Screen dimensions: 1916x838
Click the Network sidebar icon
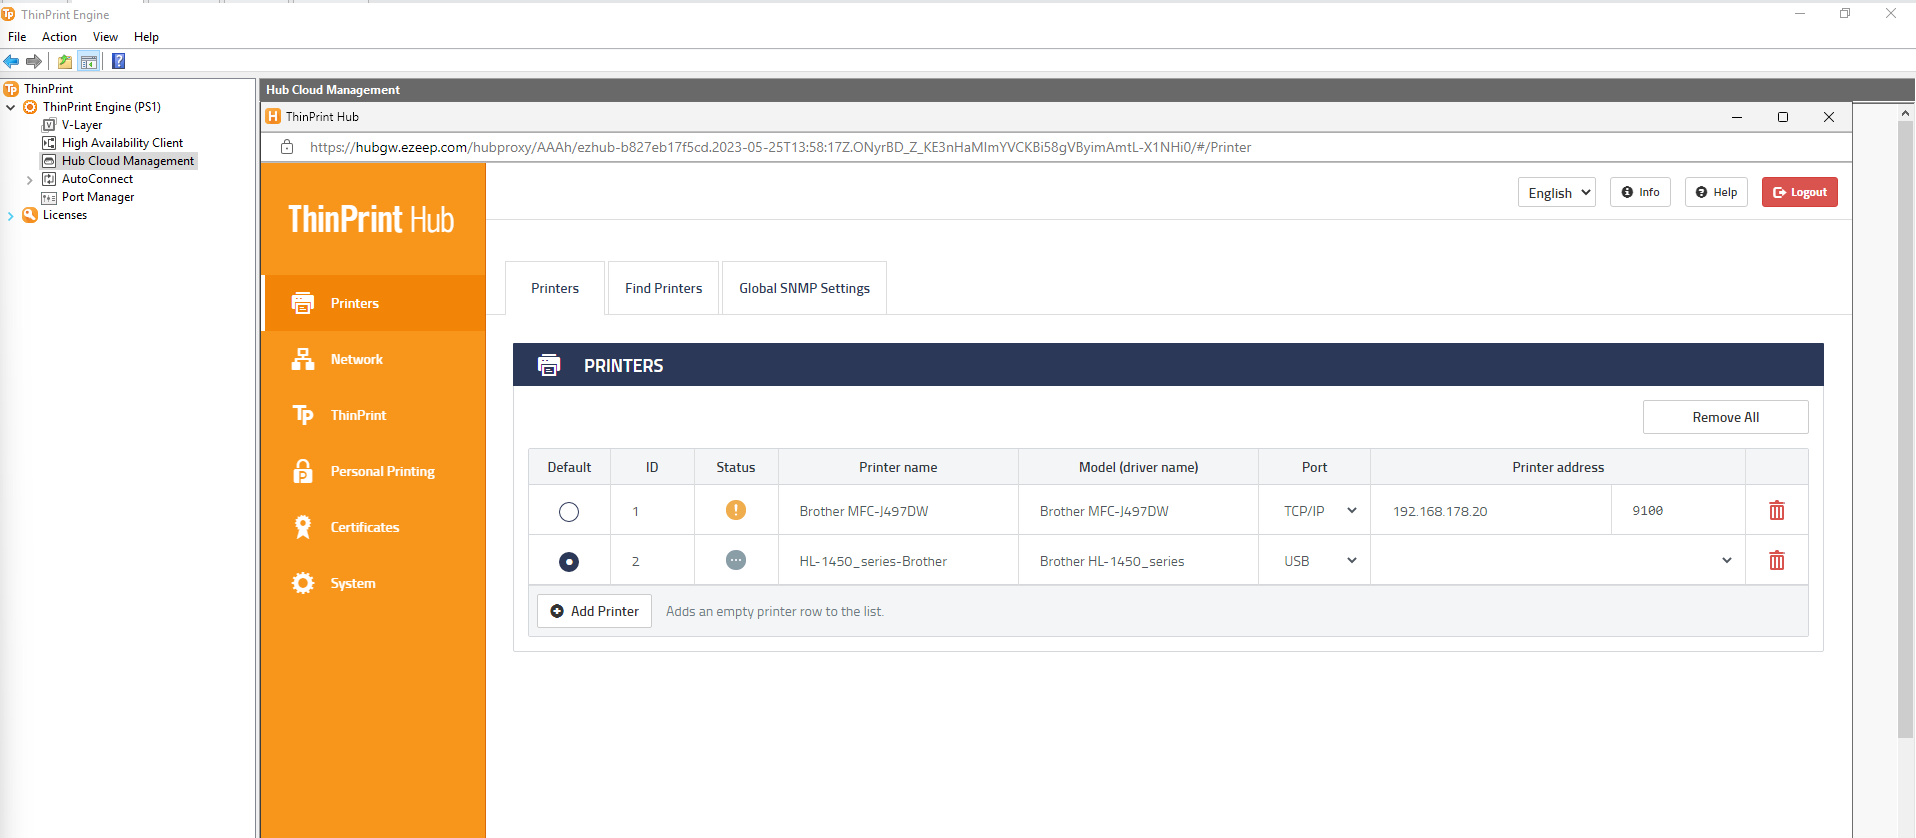[x=303, y=359]
